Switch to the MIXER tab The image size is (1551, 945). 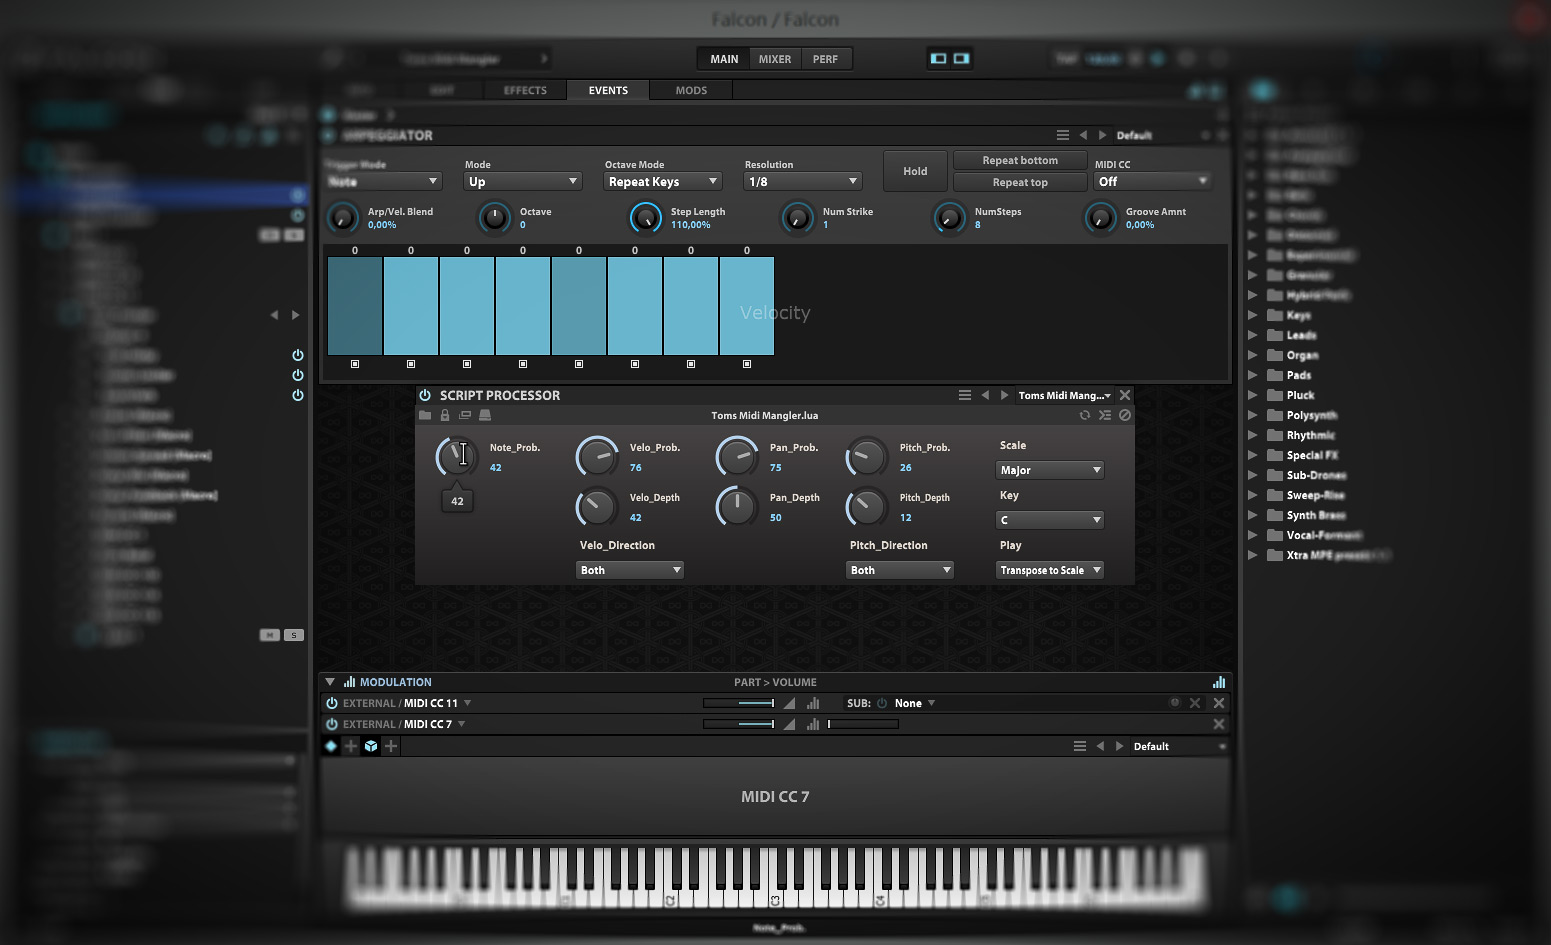pos(775,58)
